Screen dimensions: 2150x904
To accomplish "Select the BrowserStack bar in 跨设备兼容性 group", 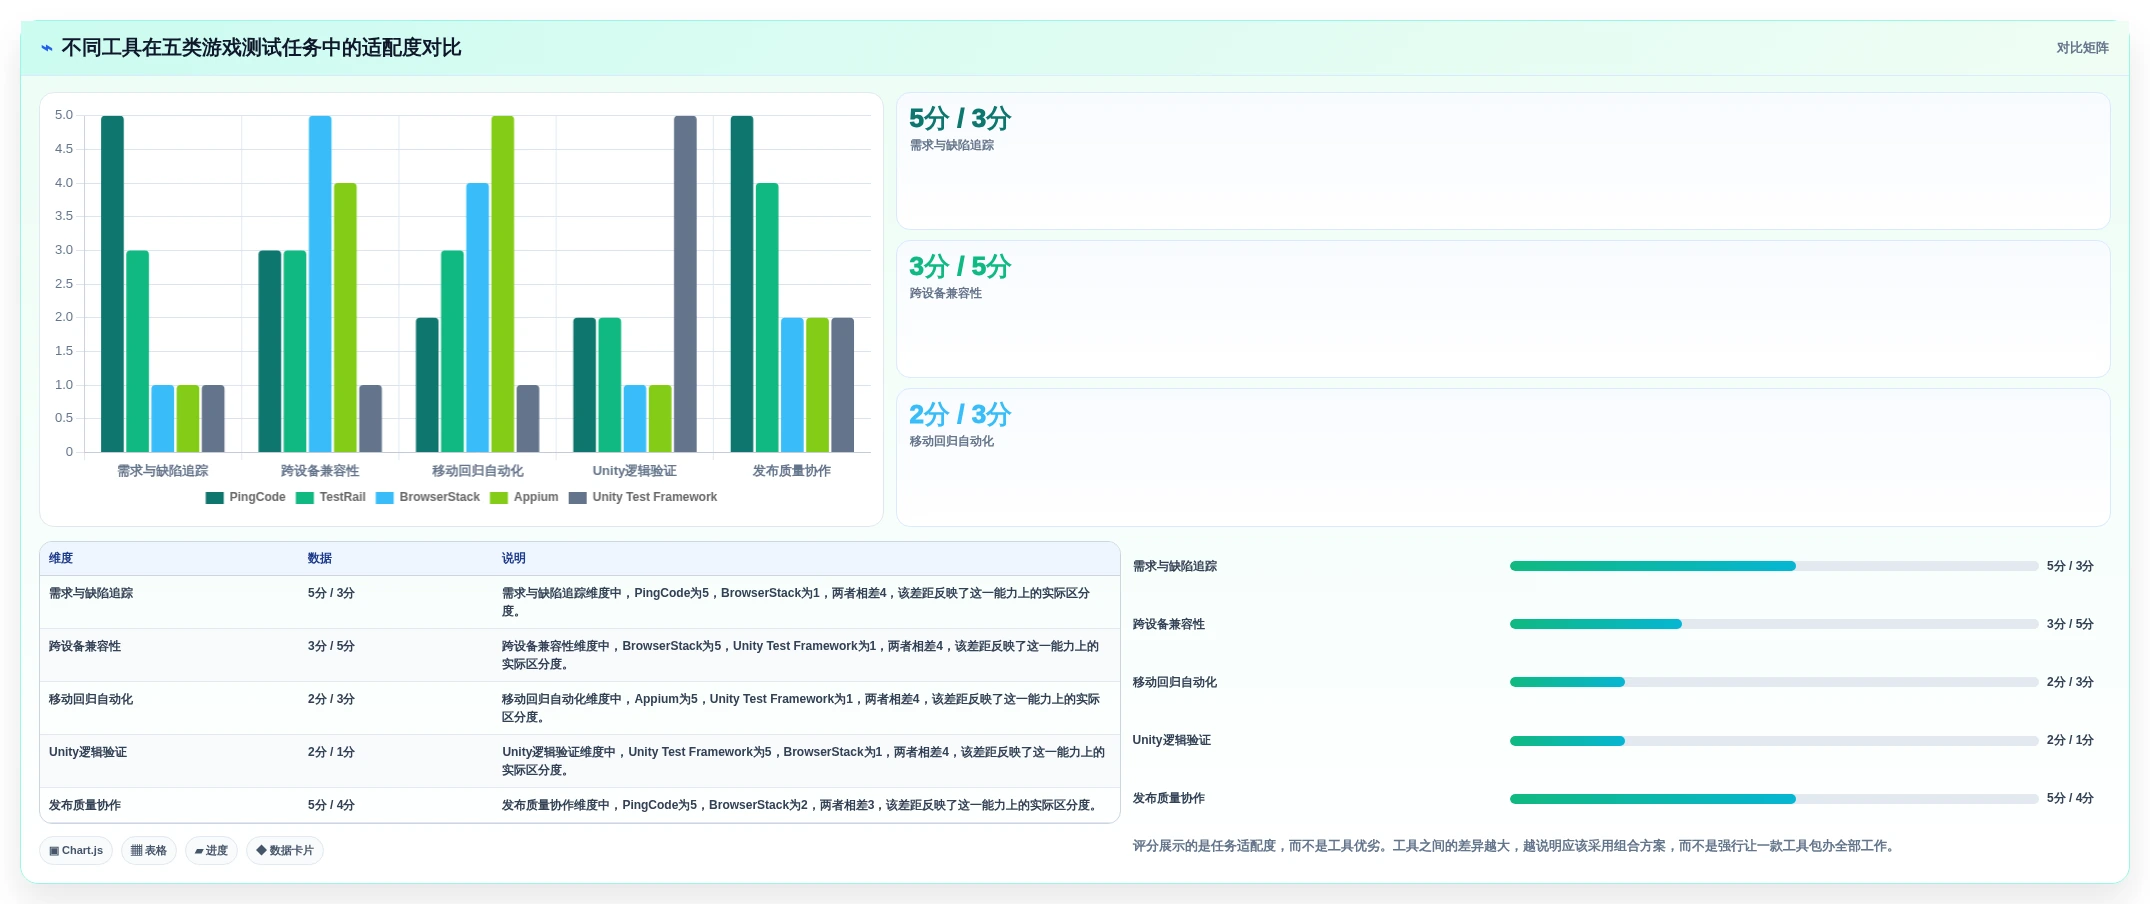I will coord(320,284).
